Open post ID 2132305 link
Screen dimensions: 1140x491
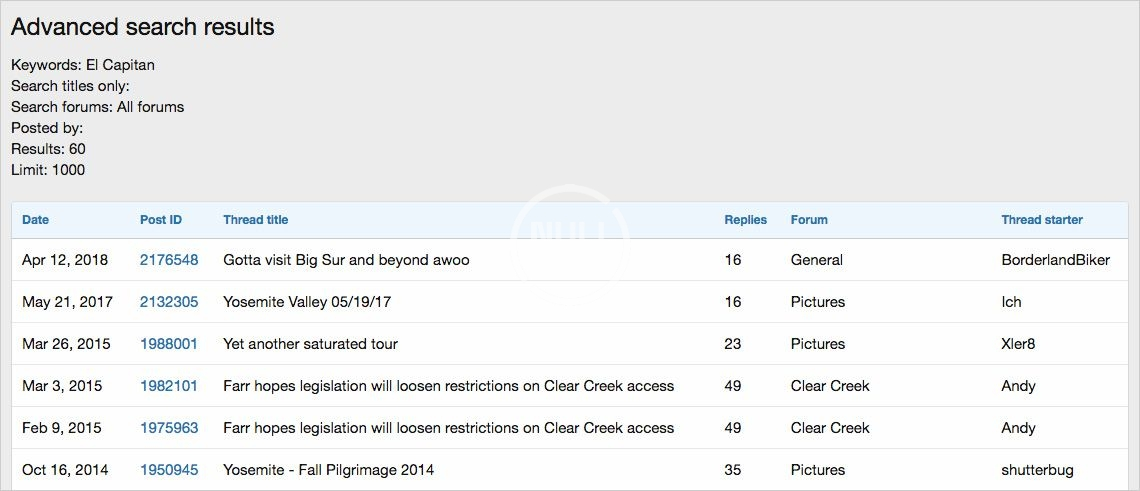pyautogui.click(x=169, y=302)
